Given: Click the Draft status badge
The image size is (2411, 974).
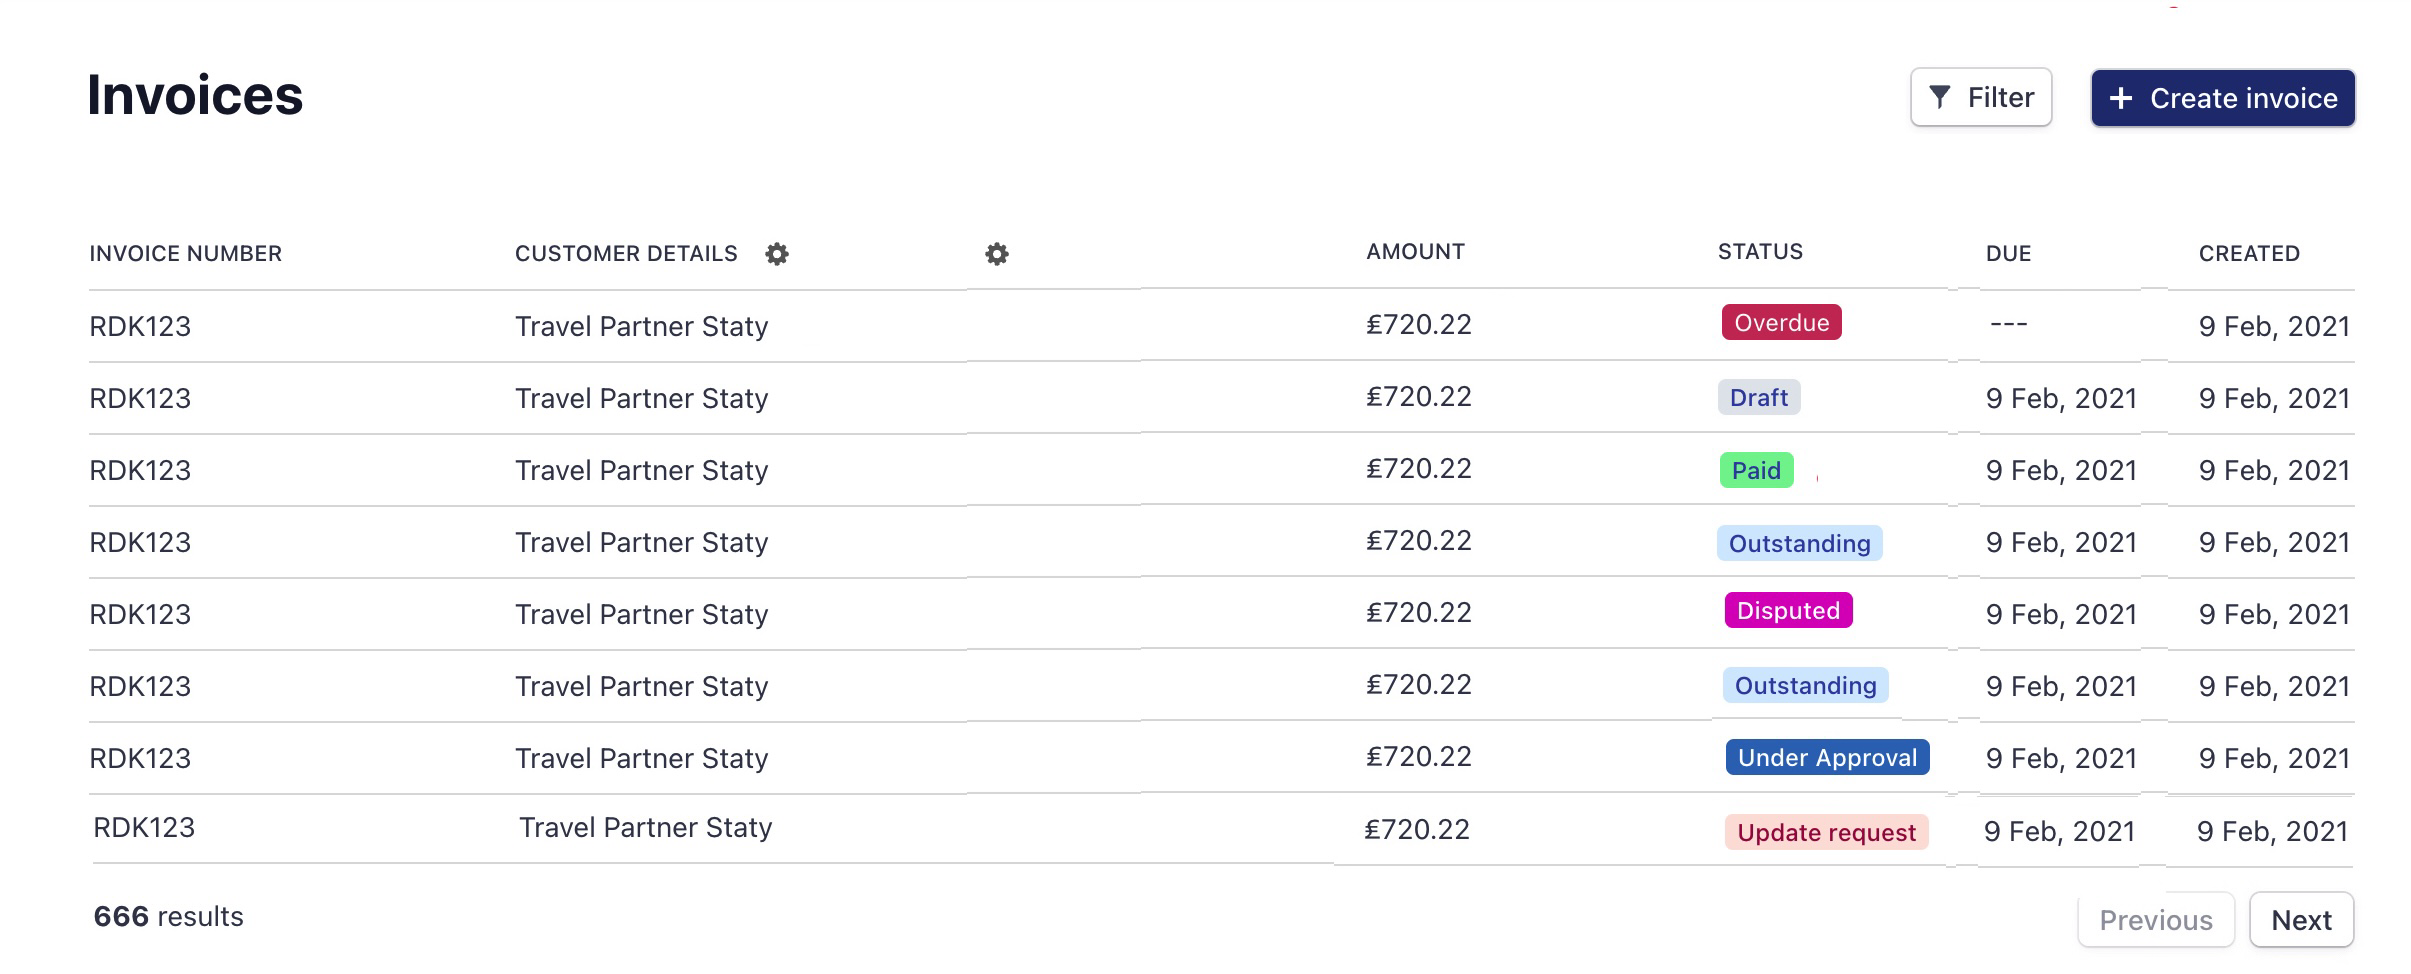Looking at the screenshot, I should tap(1759, 397).
